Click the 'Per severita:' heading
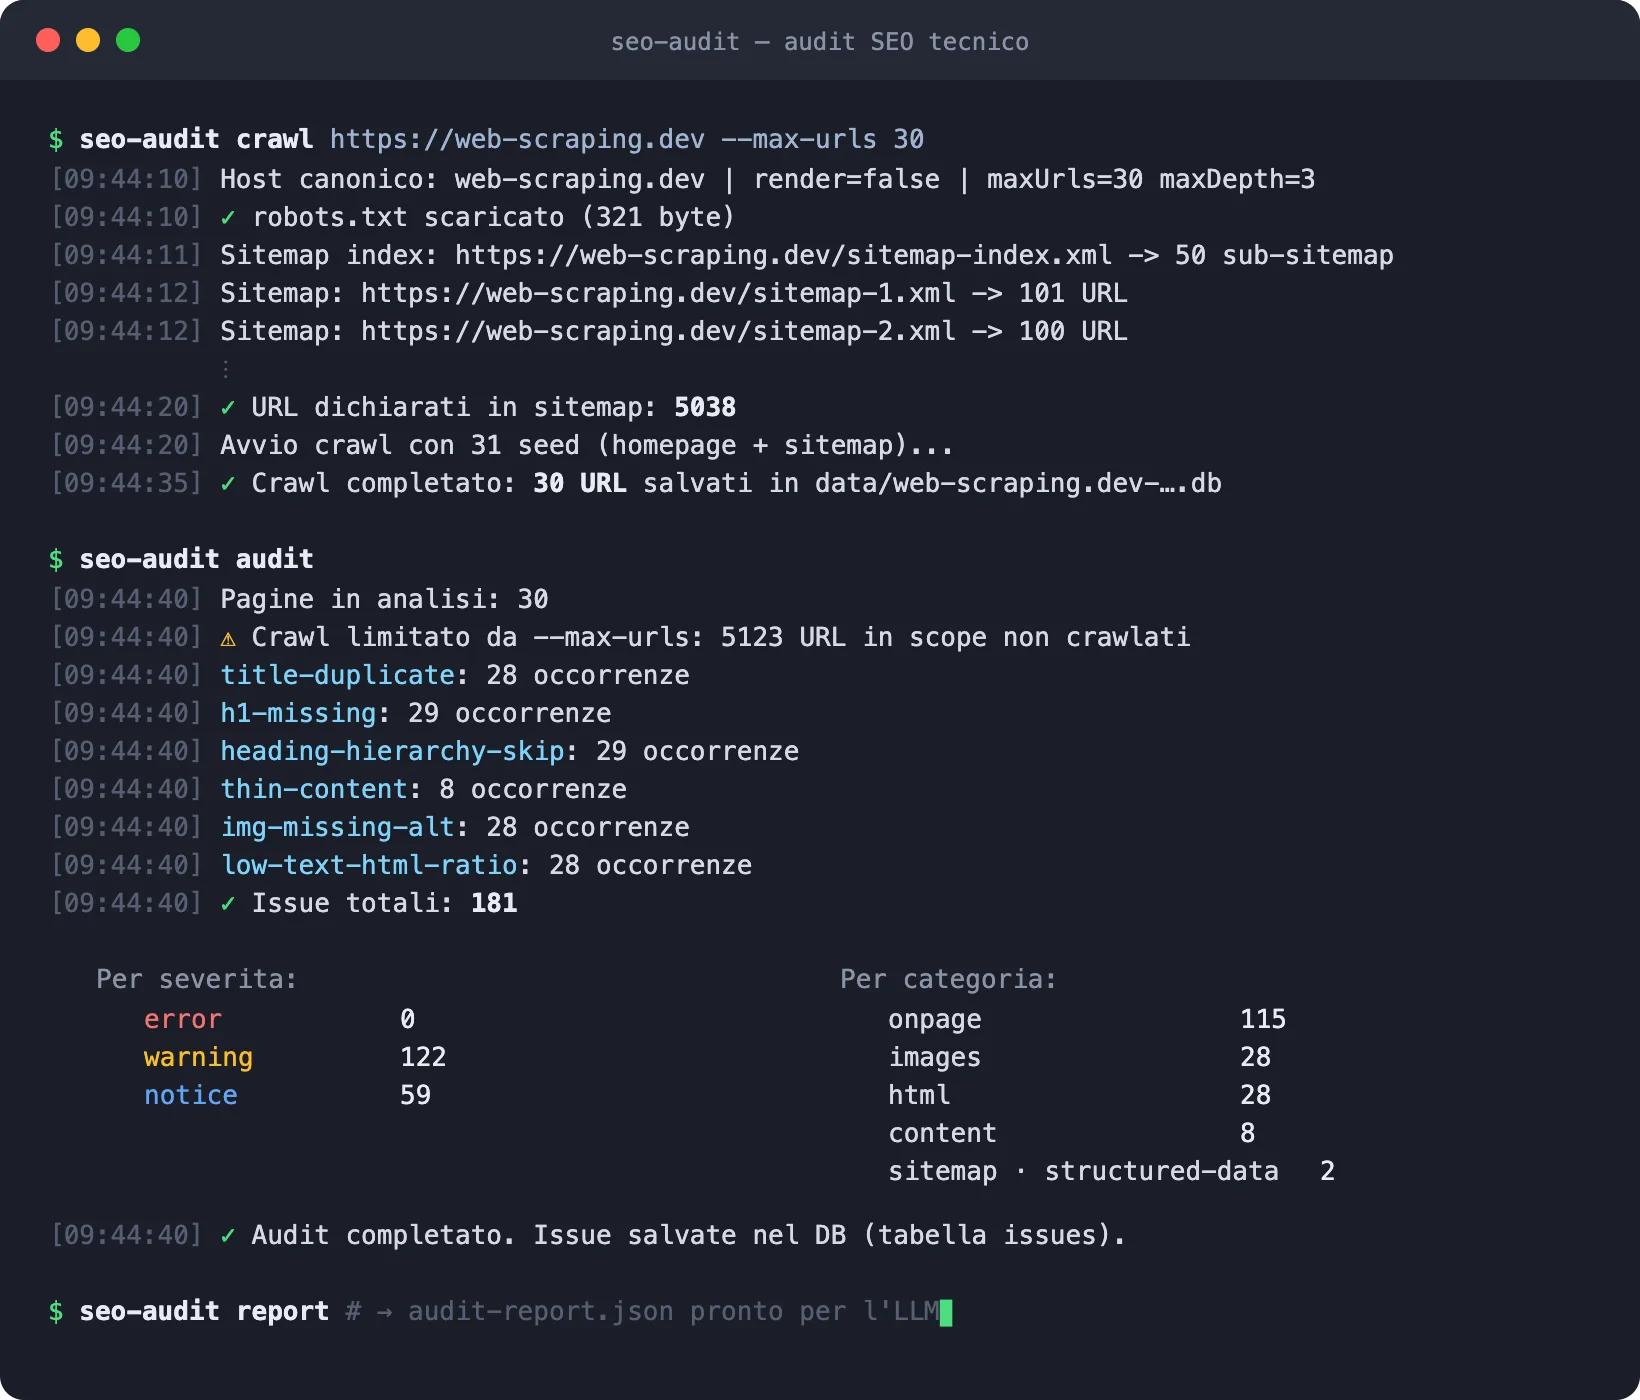 197,979
